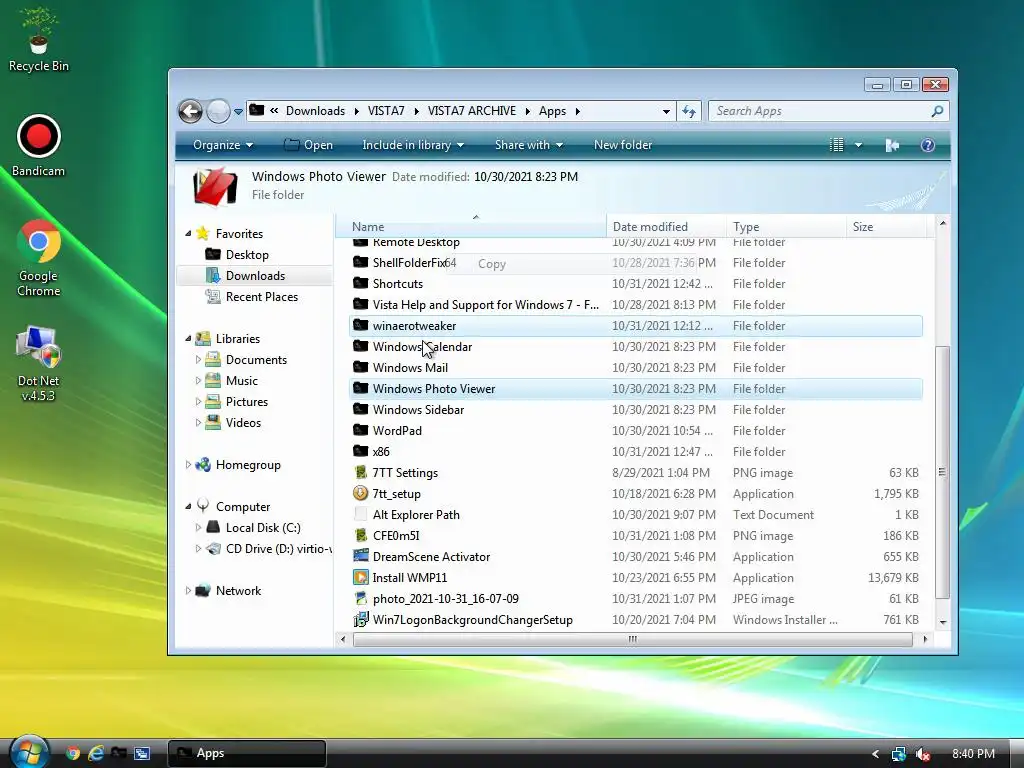The width and height of the screenshot is (1024, 768).
Task: Open Google Chrome desktop shortcut
Action: pos(39,258)
